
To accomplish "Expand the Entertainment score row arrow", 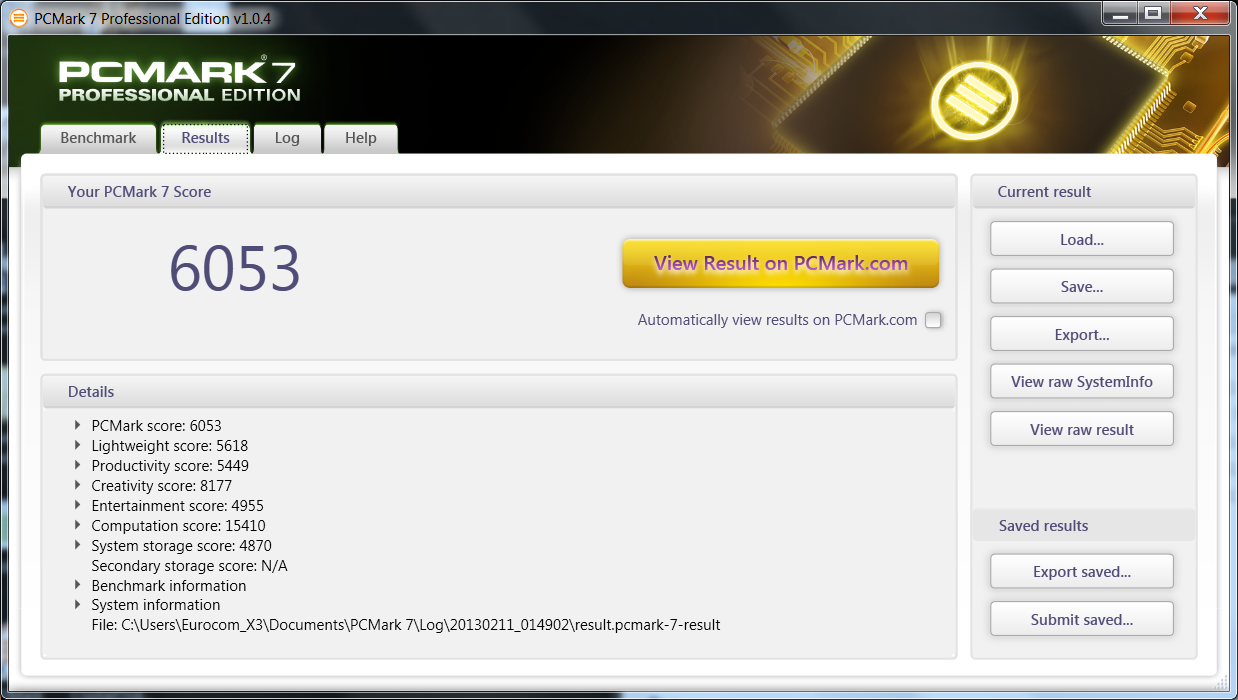I will coord(78,505).
